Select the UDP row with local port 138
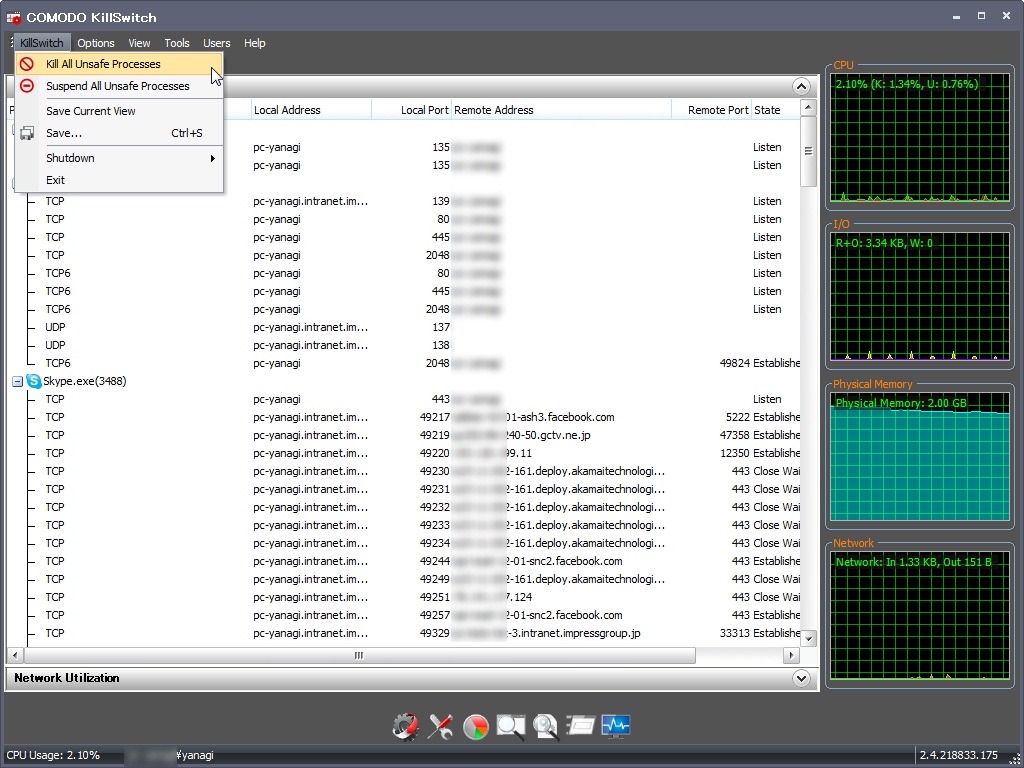The height and width of the screenshot is (768, 1024). 405,345
